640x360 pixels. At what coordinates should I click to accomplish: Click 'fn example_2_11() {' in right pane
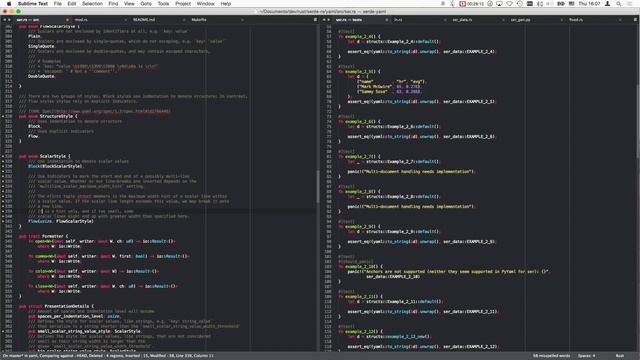tap(360, 297)
